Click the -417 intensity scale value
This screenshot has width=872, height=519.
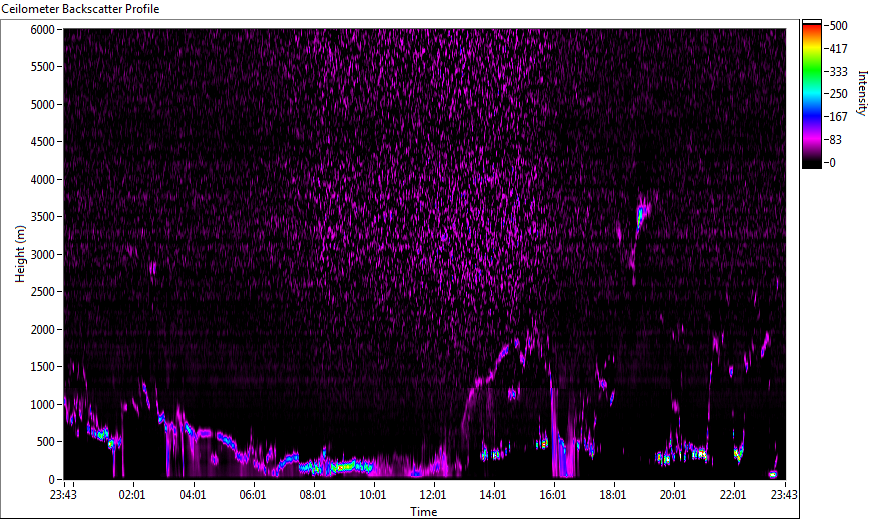[x=837, y=48]
